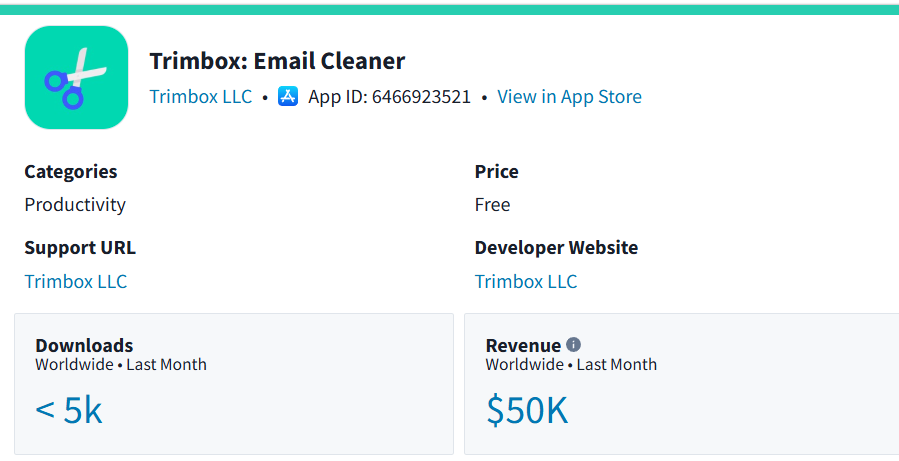The height and width of the screenshot is (461, 899).
Task: Click the Categories label
Action: [71, 171]
